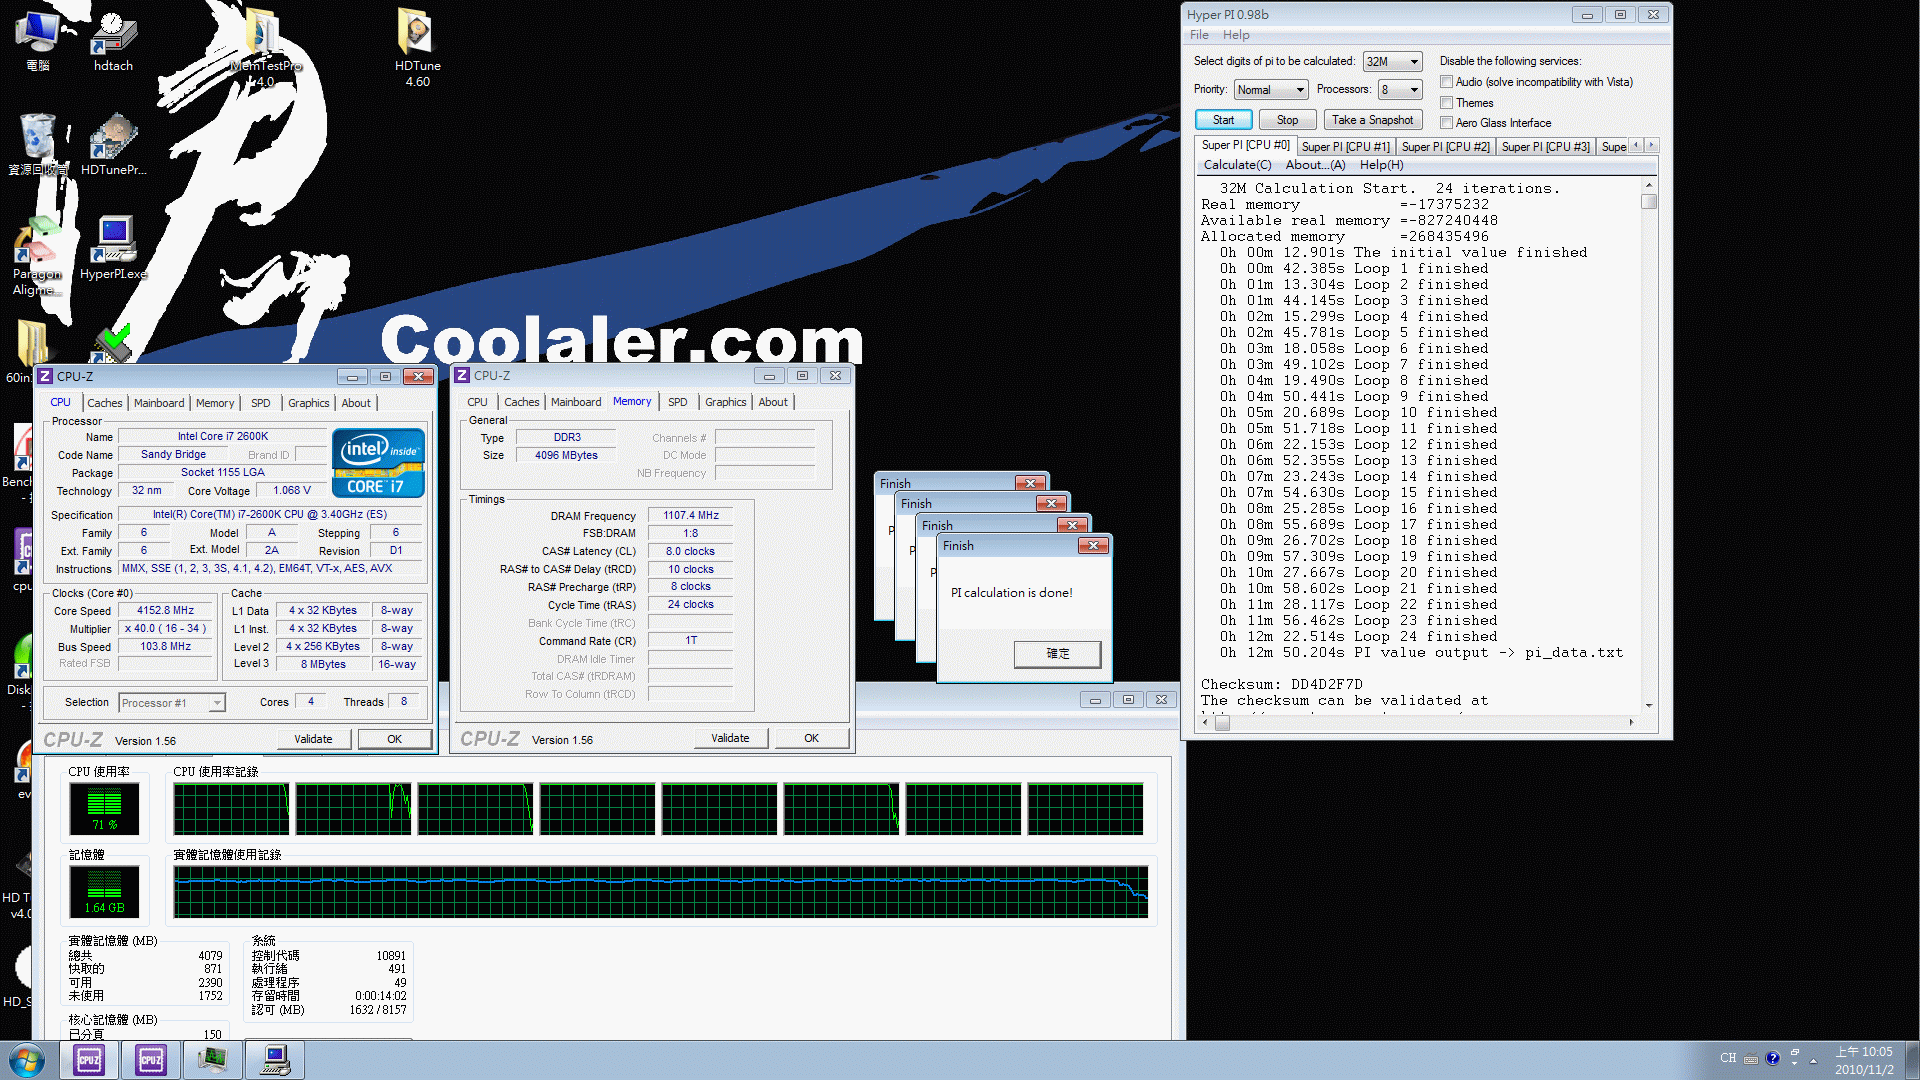Image resolution: width=1920 pixels, height=1080 pixels.
Task: Click the Take a Snapshot button in Hyper PI
Action: [1371, 120]
